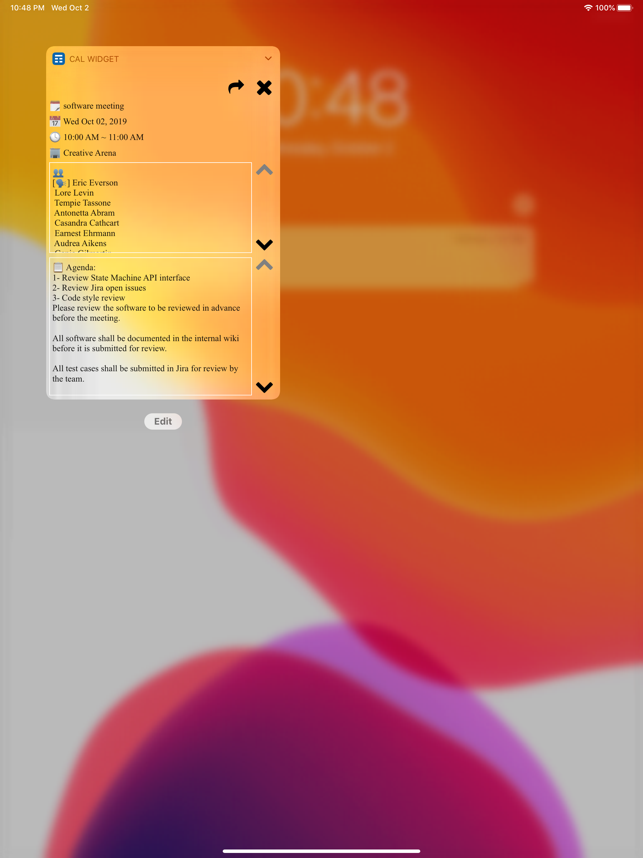Select attendee Eric Everson
This screenshot has width=643, height=858.
[95, 183]
